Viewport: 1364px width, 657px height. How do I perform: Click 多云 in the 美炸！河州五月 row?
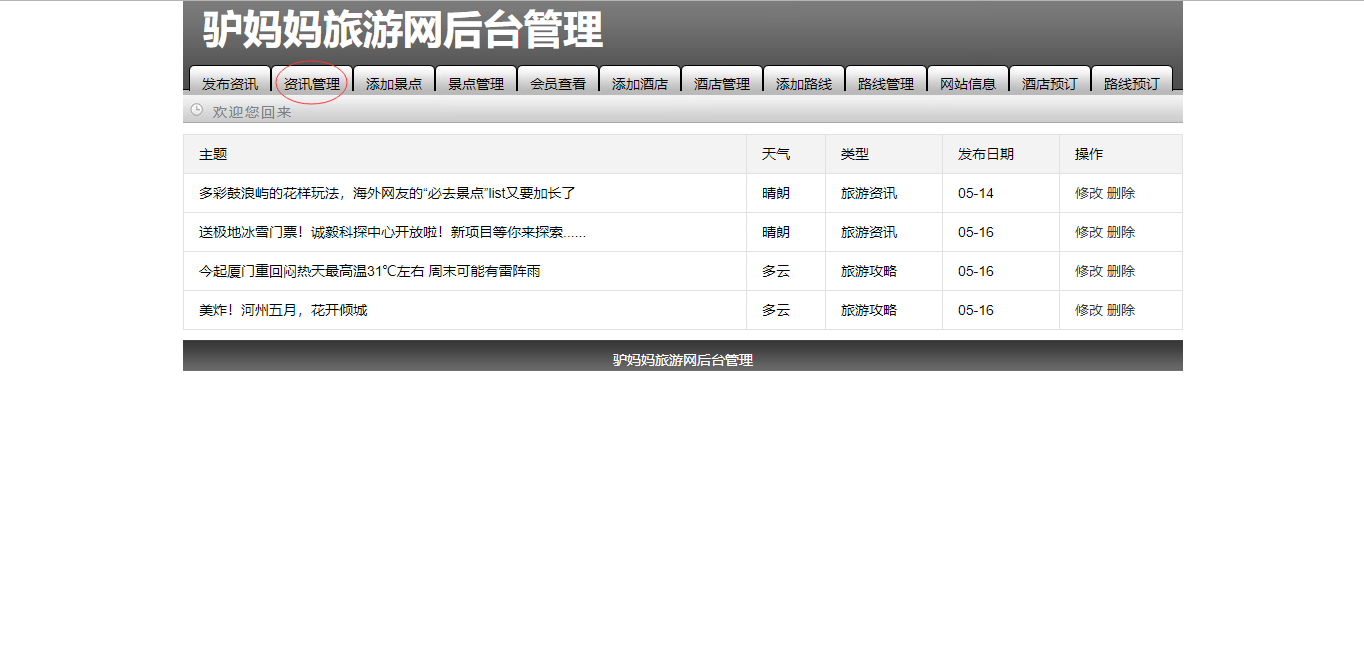point(776,310)
